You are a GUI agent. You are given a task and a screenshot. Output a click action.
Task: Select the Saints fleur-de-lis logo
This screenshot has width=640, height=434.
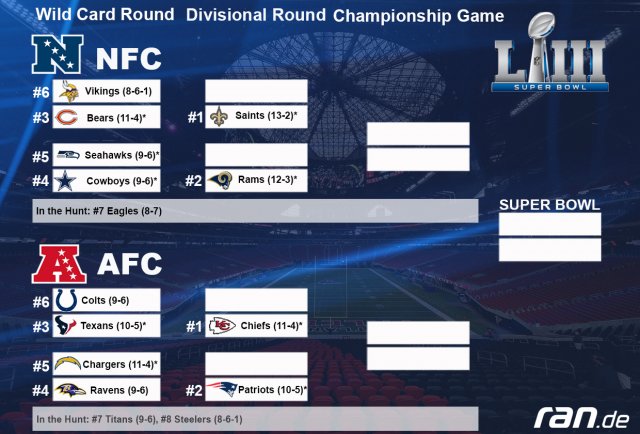tap(219, 116)
